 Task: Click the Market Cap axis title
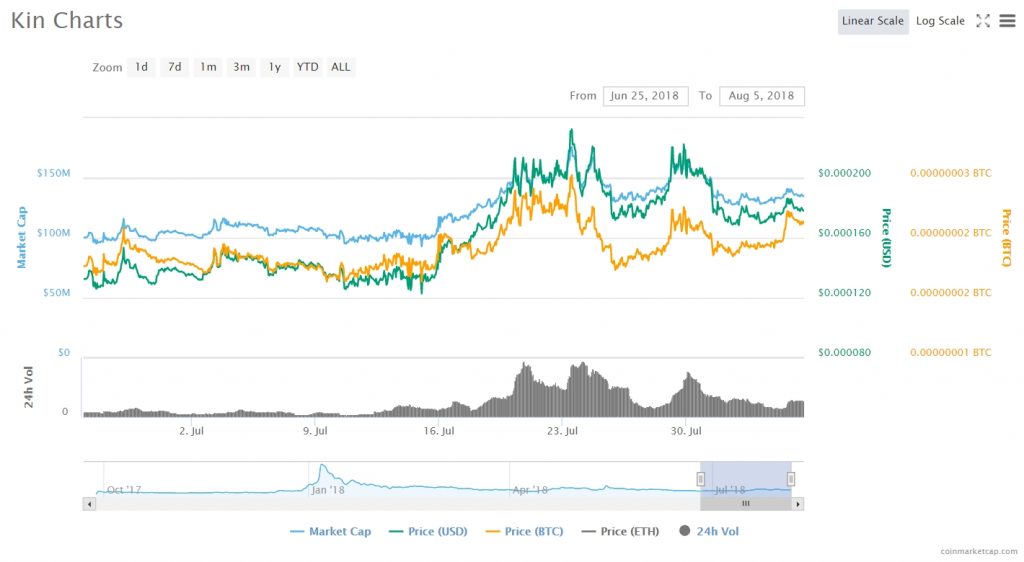tap(22, 238)
